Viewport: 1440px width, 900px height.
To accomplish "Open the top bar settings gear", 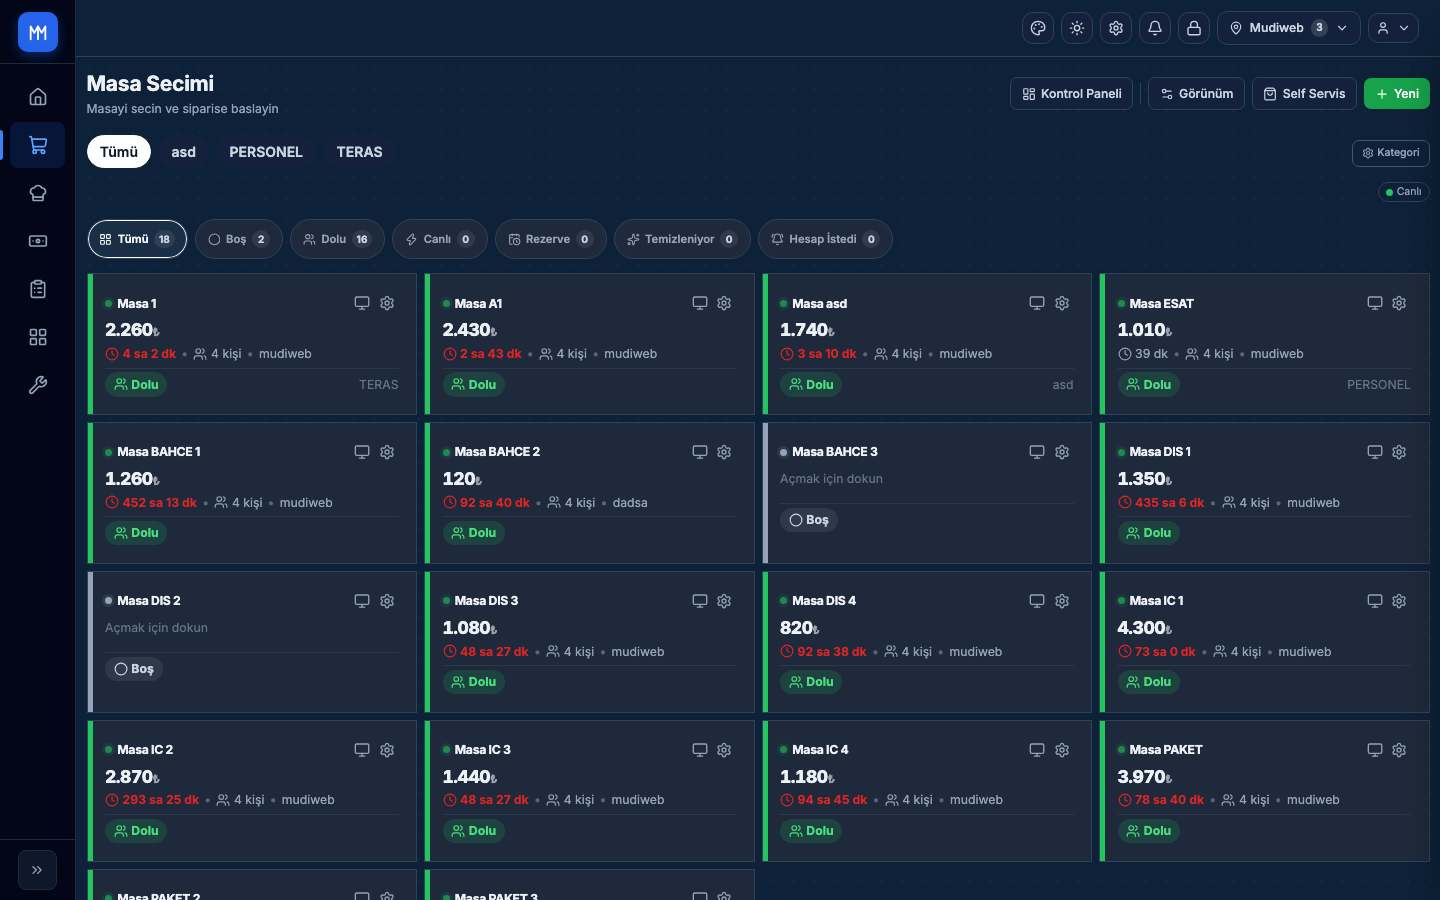I will click(1116, 28).
